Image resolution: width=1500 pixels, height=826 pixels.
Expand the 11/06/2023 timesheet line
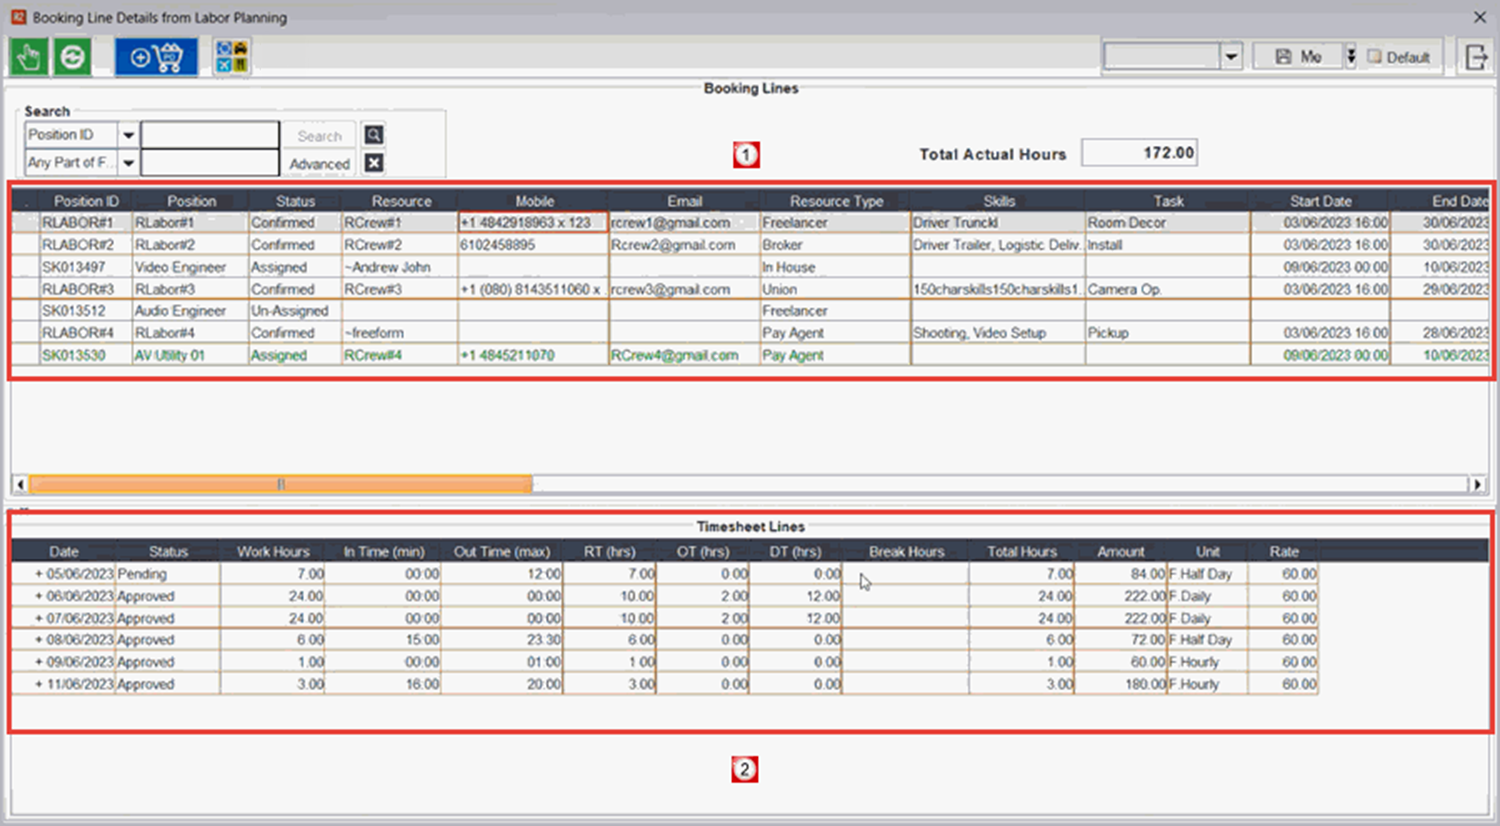(x=39, y=684)
